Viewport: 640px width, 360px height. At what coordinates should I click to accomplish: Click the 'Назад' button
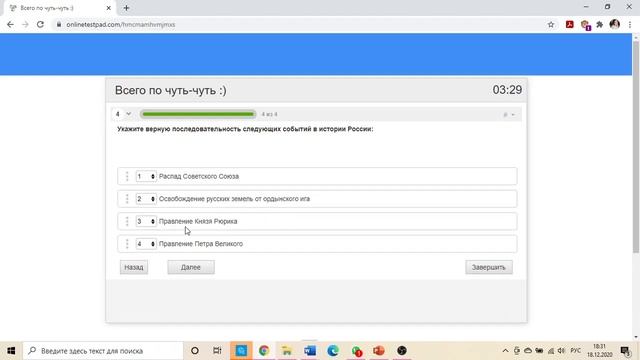134,267
